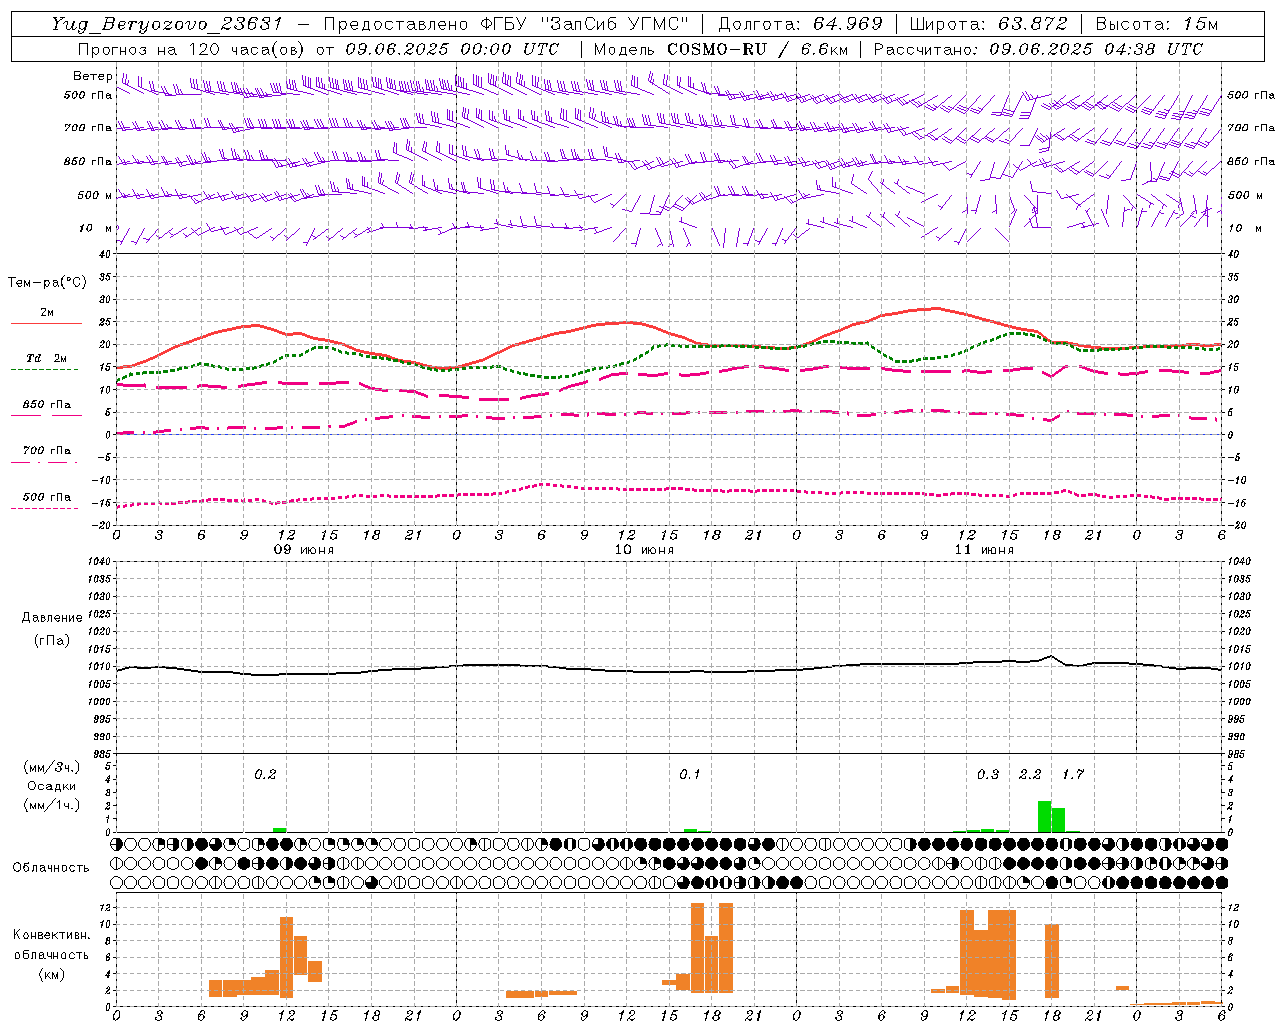The image size is (1280, 1024).
Task: Click the (мм/3ч.) precipitation unit label
Action: (x=52, y=767)
